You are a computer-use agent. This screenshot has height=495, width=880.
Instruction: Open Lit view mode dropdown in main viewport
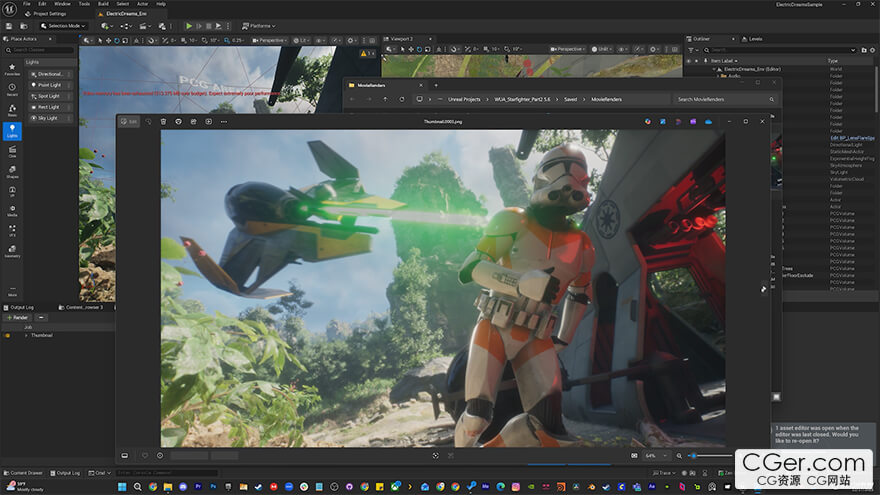pyautogui.click(x=300, y=40)
